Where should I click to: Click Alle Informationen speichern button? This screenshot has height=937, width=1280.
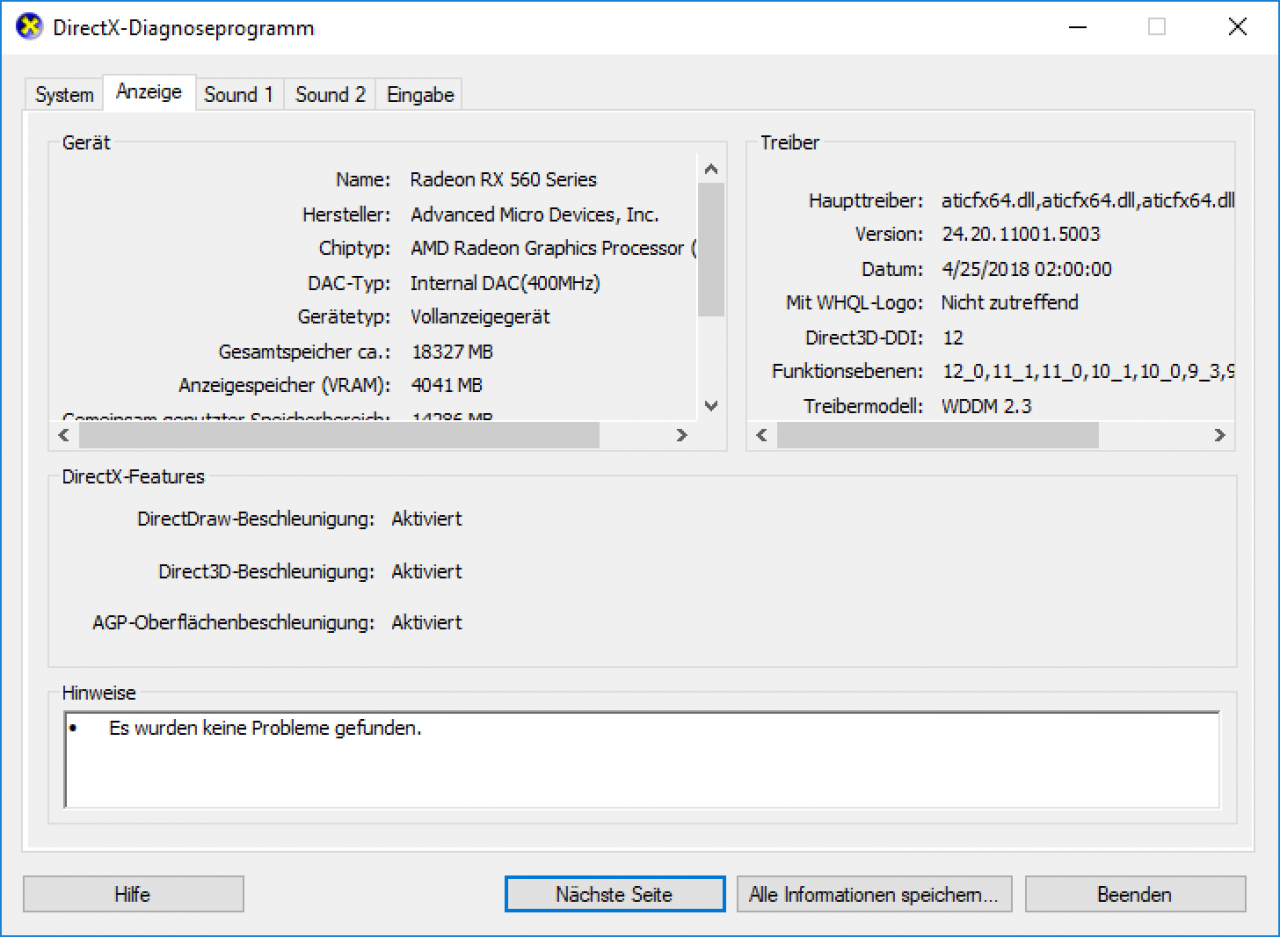point(874,894)
